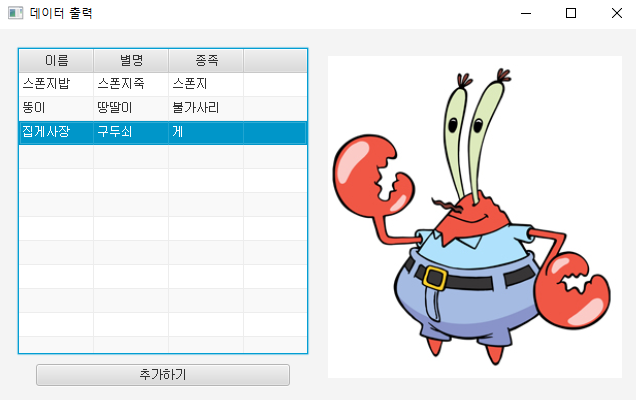Click the 데이터 출력 window app icon
This screenshot has width=636, height=400.
[15, 13]
